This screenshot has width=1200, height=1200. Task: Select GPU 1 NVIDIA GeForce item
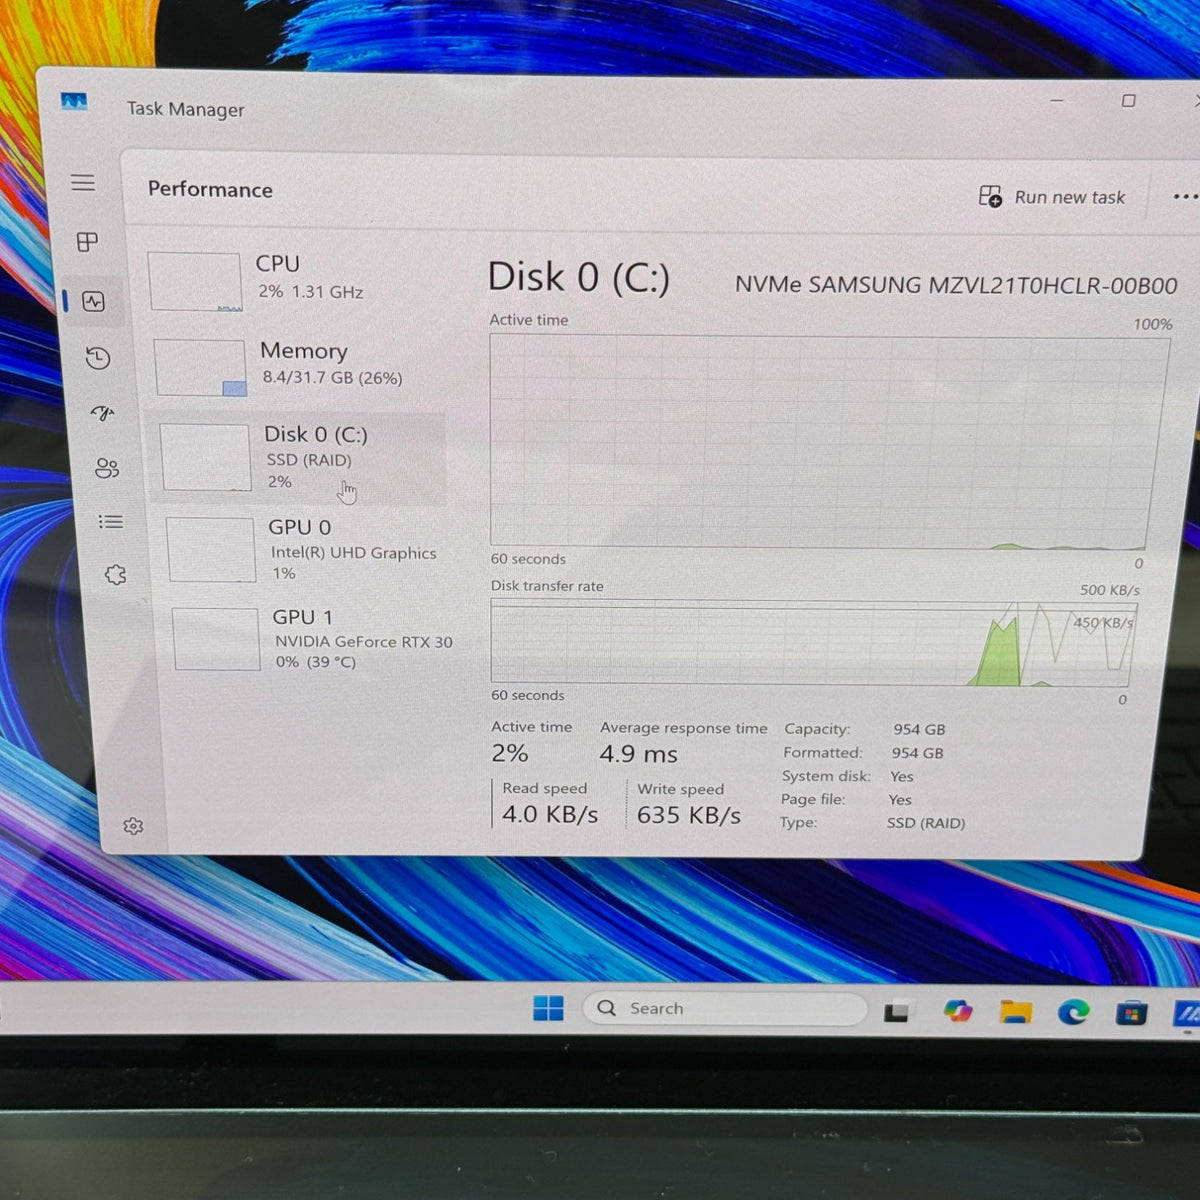click(x=312, y=639)
